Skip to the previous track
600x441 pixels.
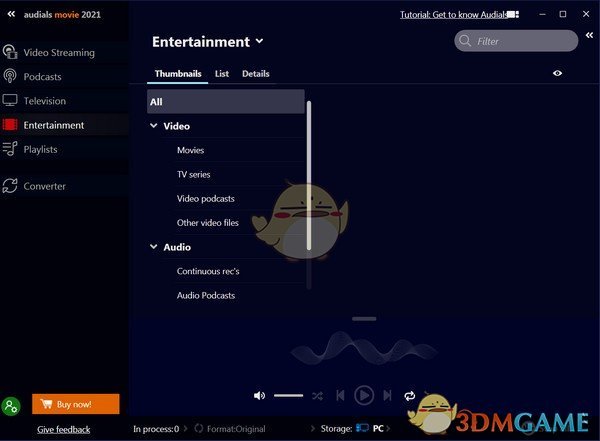tap(340, 395)
